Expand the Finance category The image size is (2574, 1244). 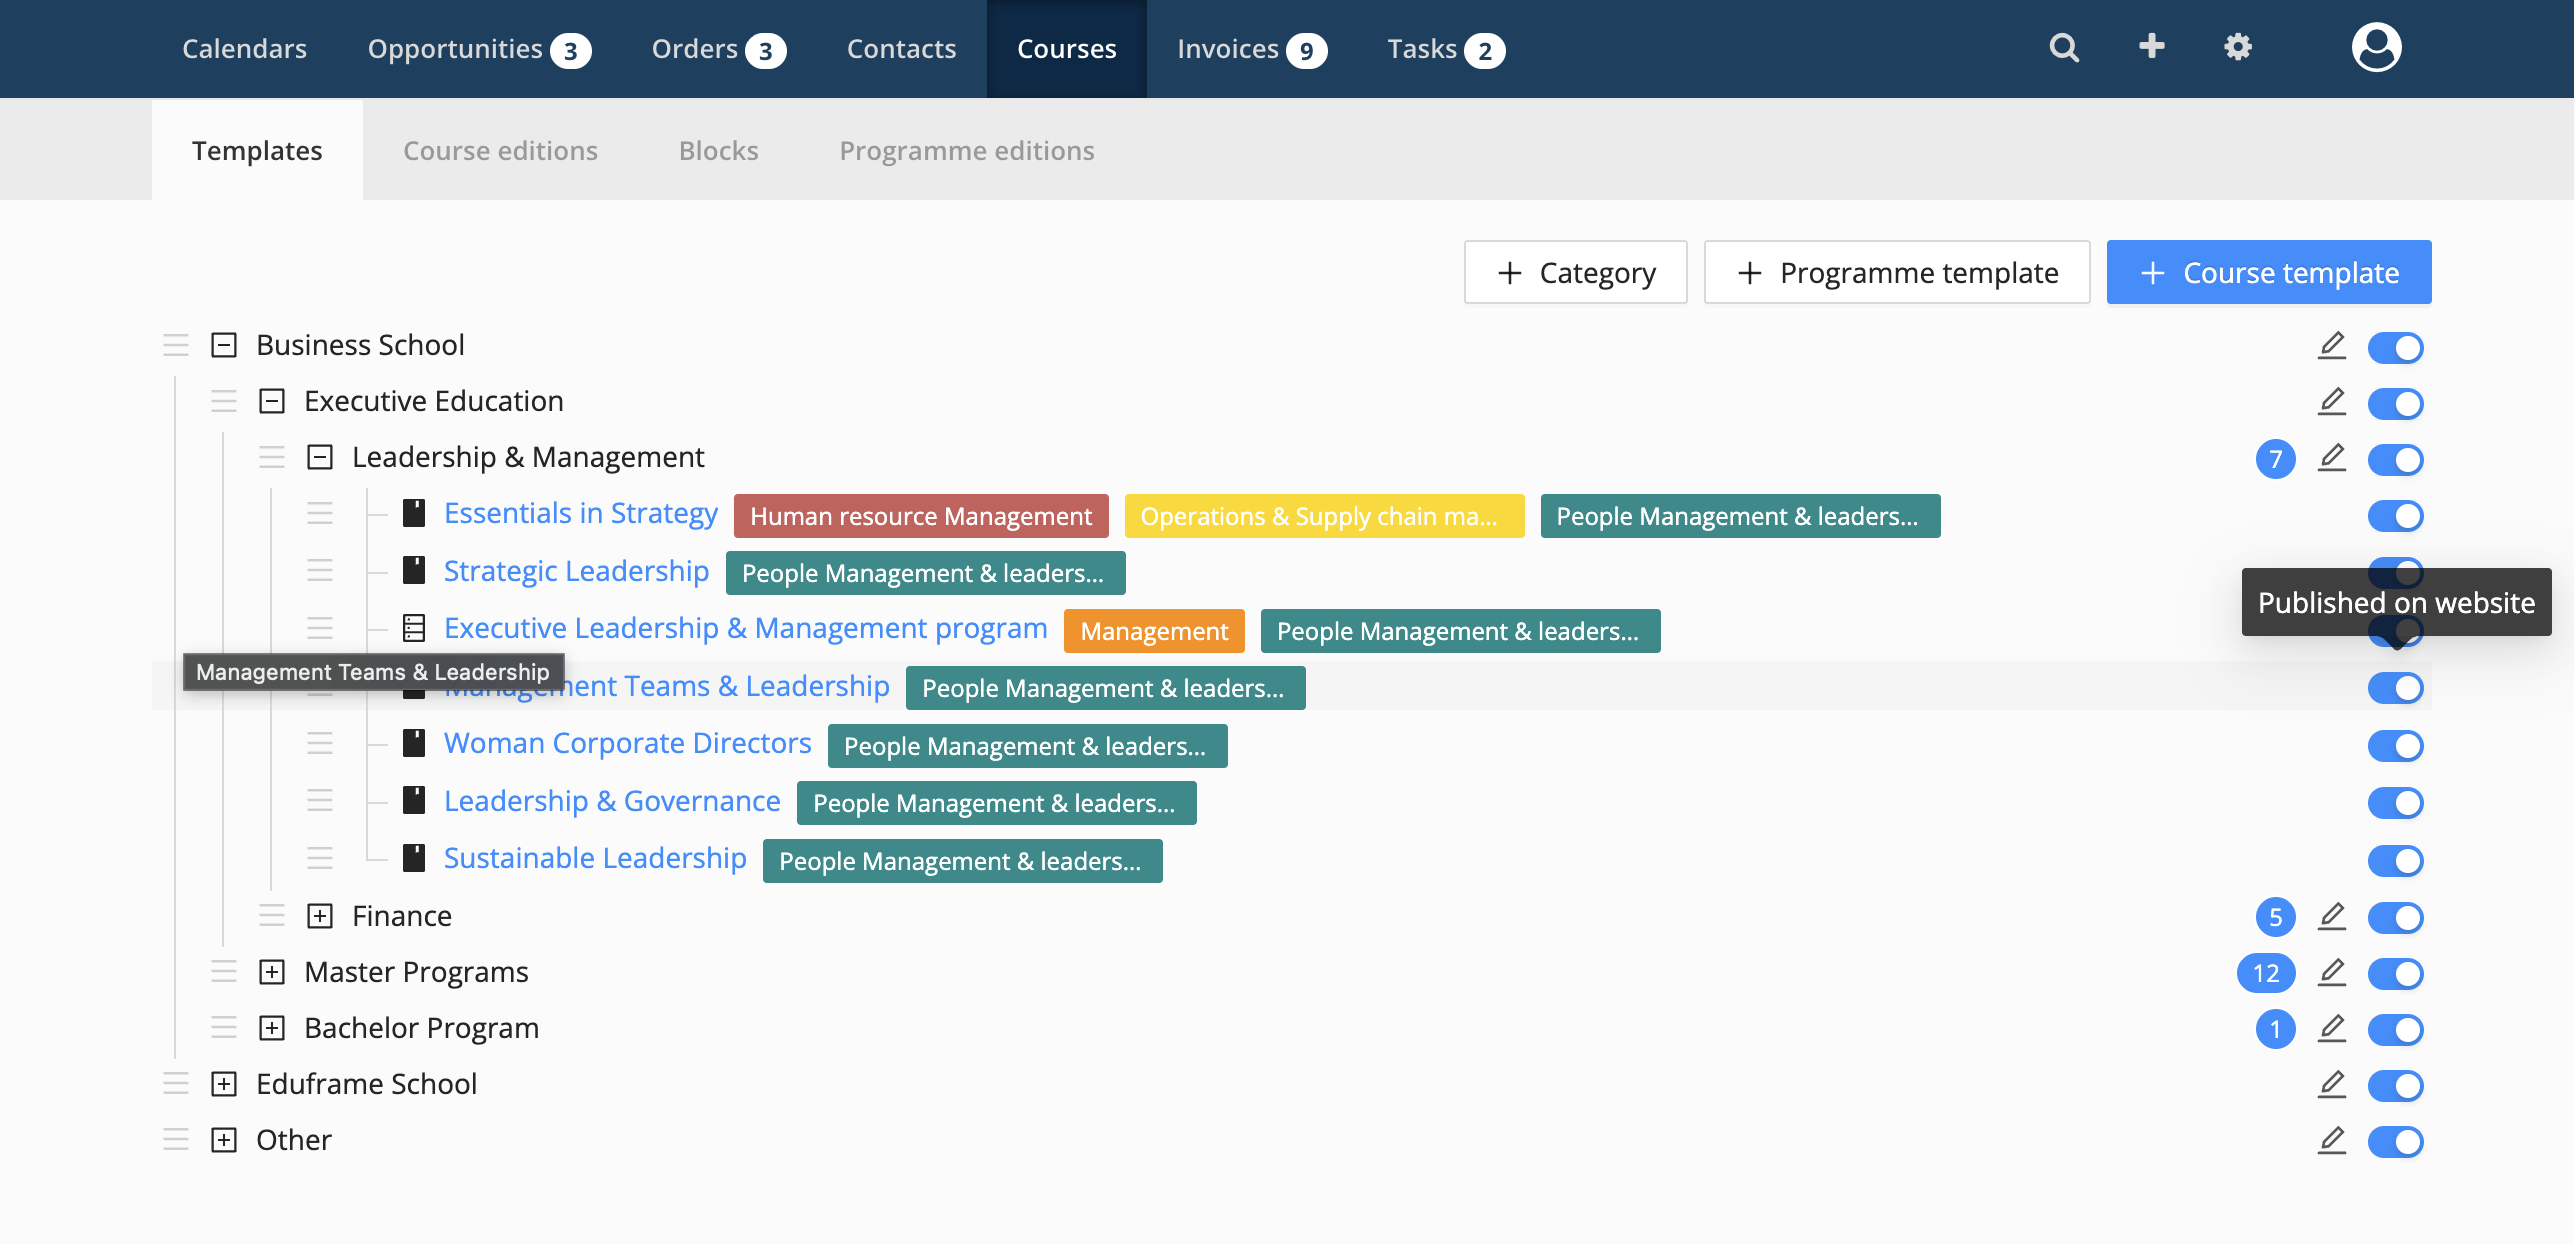point(320,916)
